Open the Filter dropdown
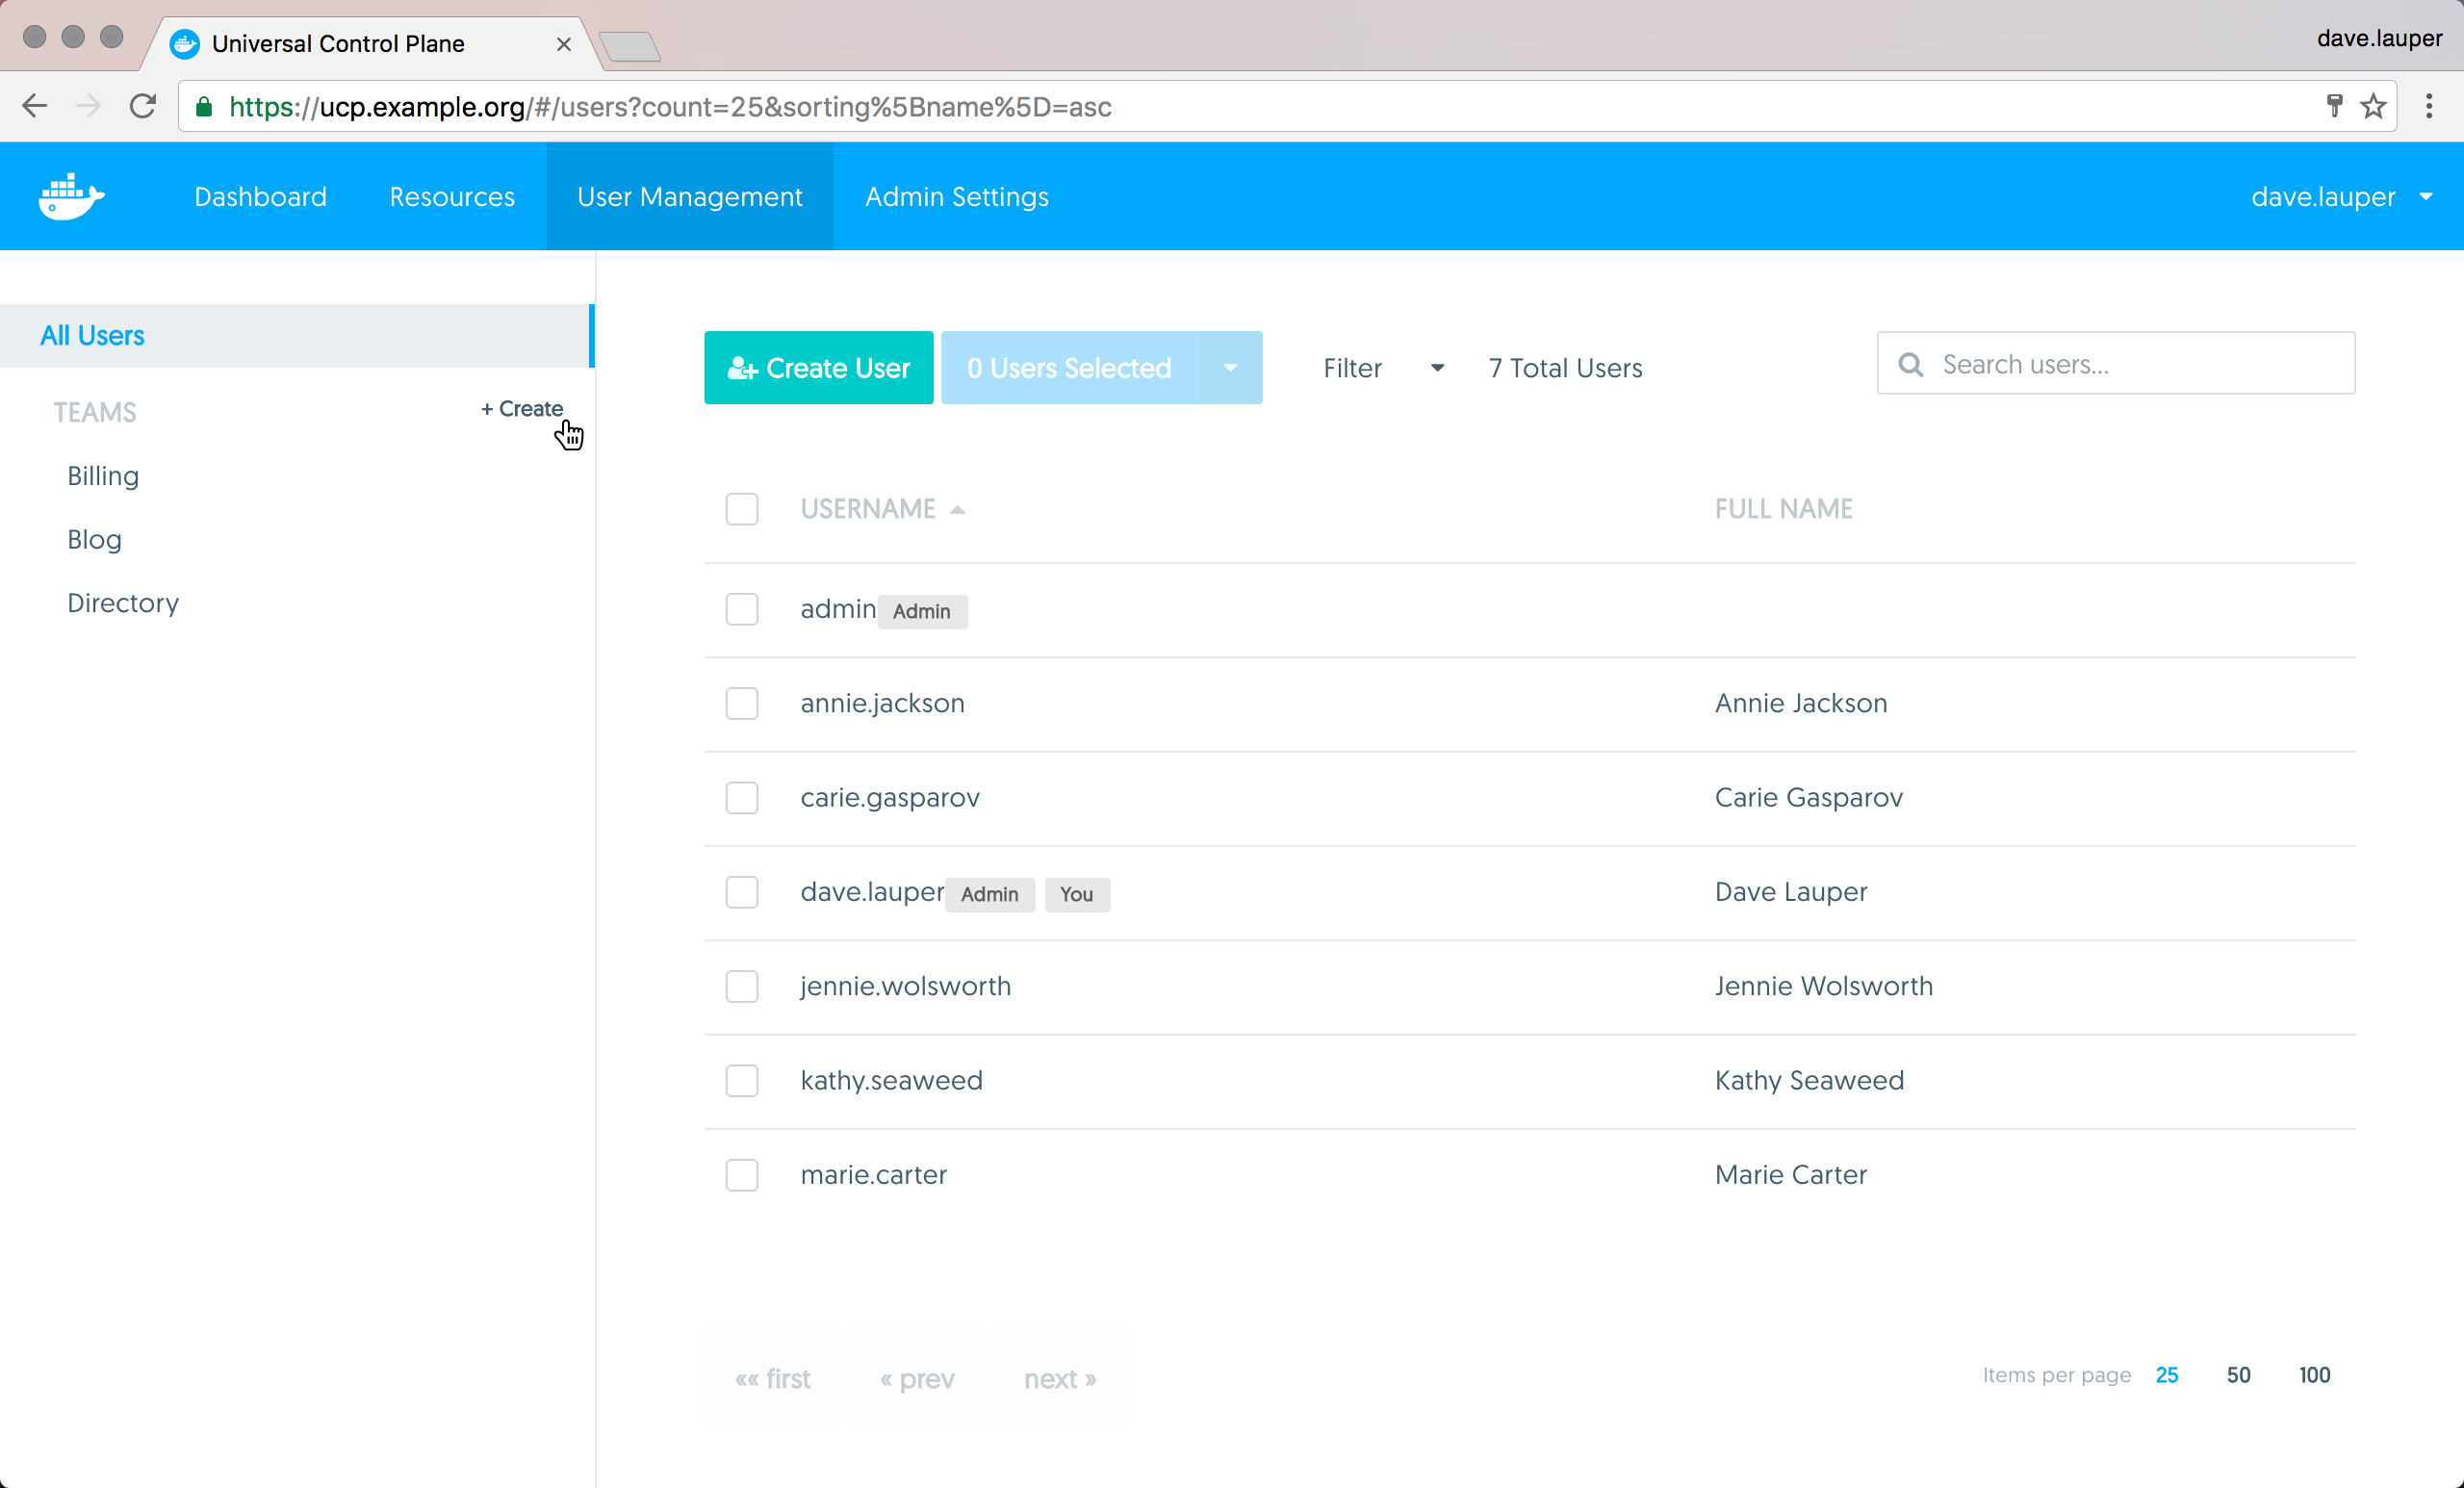 coord(1383,368)
